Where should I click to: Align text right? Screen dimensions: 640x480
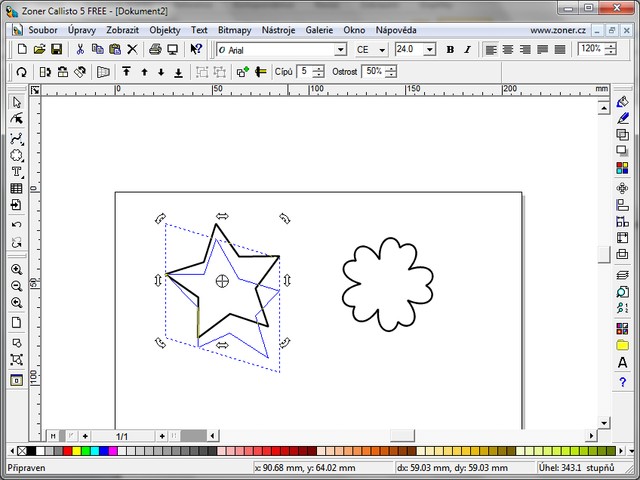525,49
